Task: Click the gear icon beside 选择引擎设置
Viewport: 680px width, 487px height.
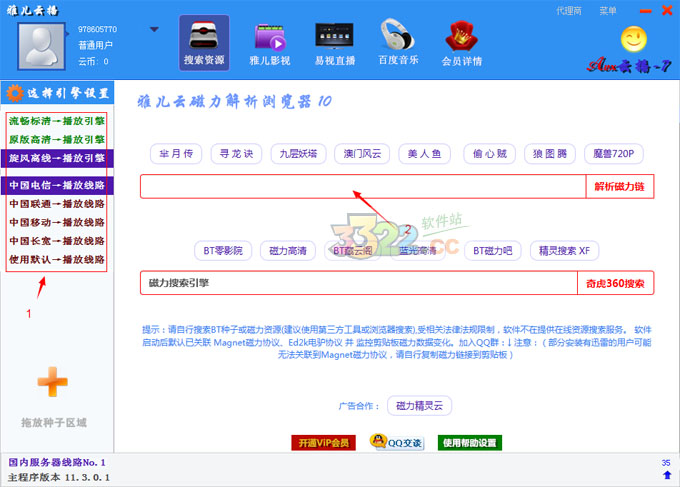Action: coord(14,93)
